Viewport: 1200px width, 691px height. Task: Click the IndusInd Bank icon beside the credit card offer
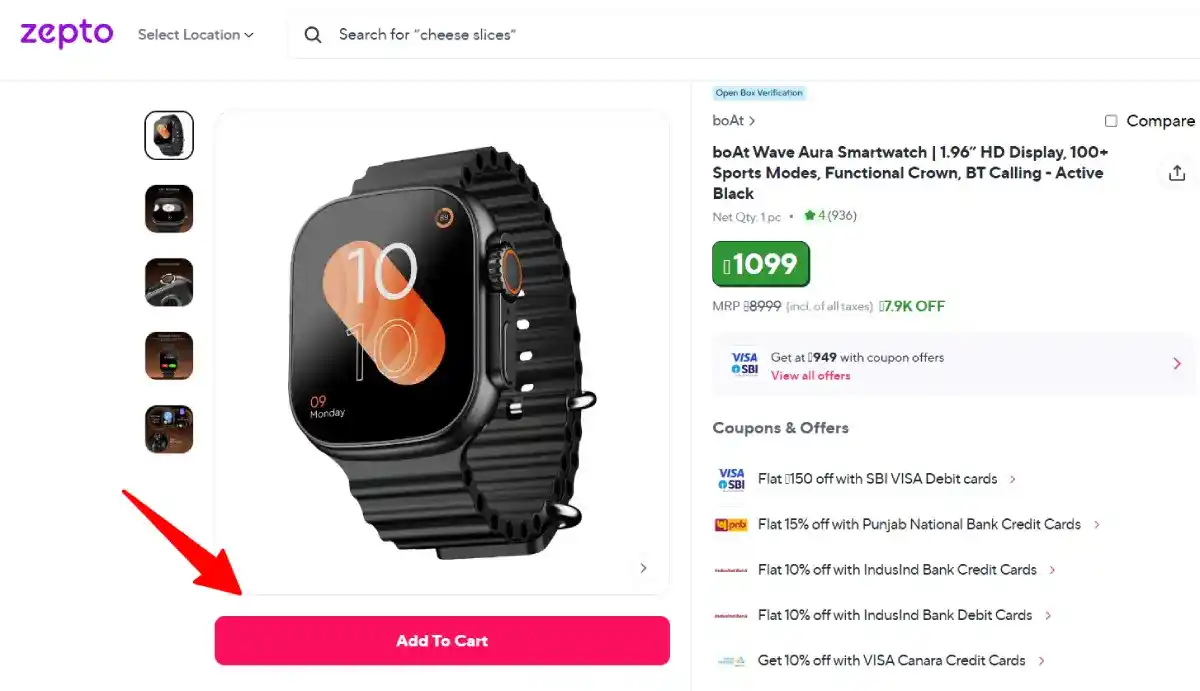pyautogui.click(x=731, y=569)
